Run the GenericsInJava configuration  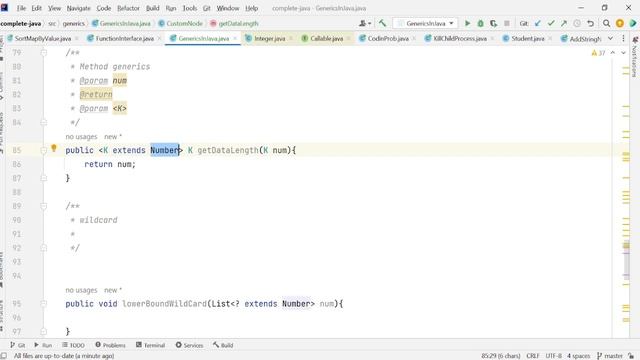[467, 24]
